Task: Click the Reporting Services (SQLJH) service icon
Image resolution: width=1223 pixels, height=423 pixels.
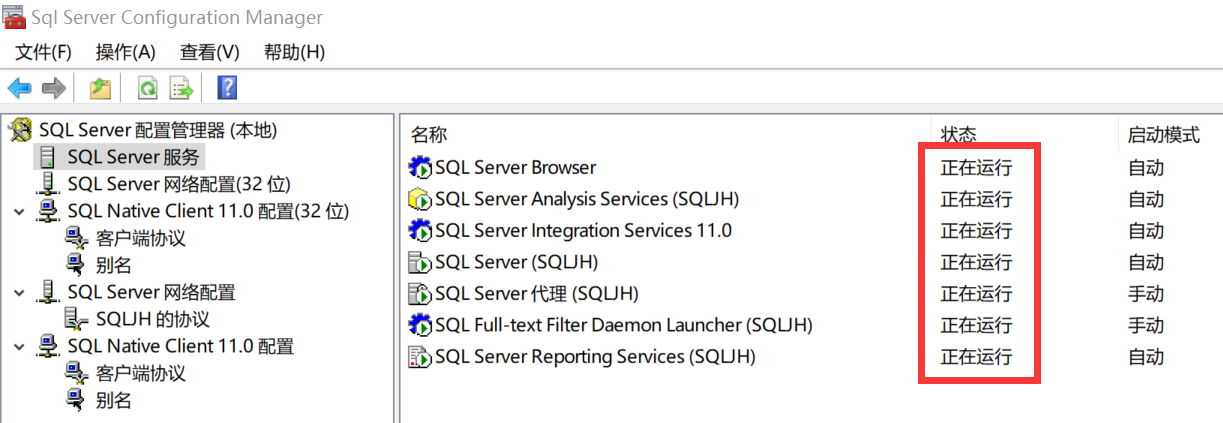Action: [x=420, y=357]
